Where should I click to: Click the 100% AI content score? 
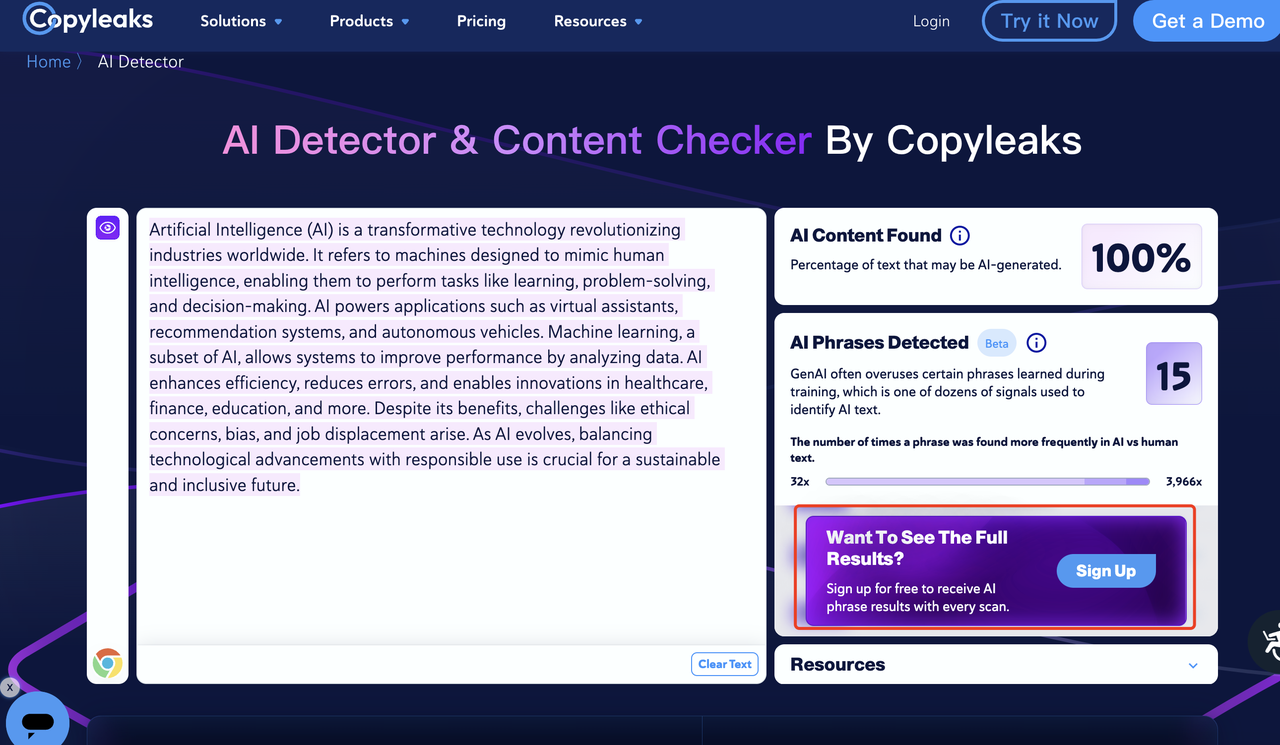(x=1141, y=258)
